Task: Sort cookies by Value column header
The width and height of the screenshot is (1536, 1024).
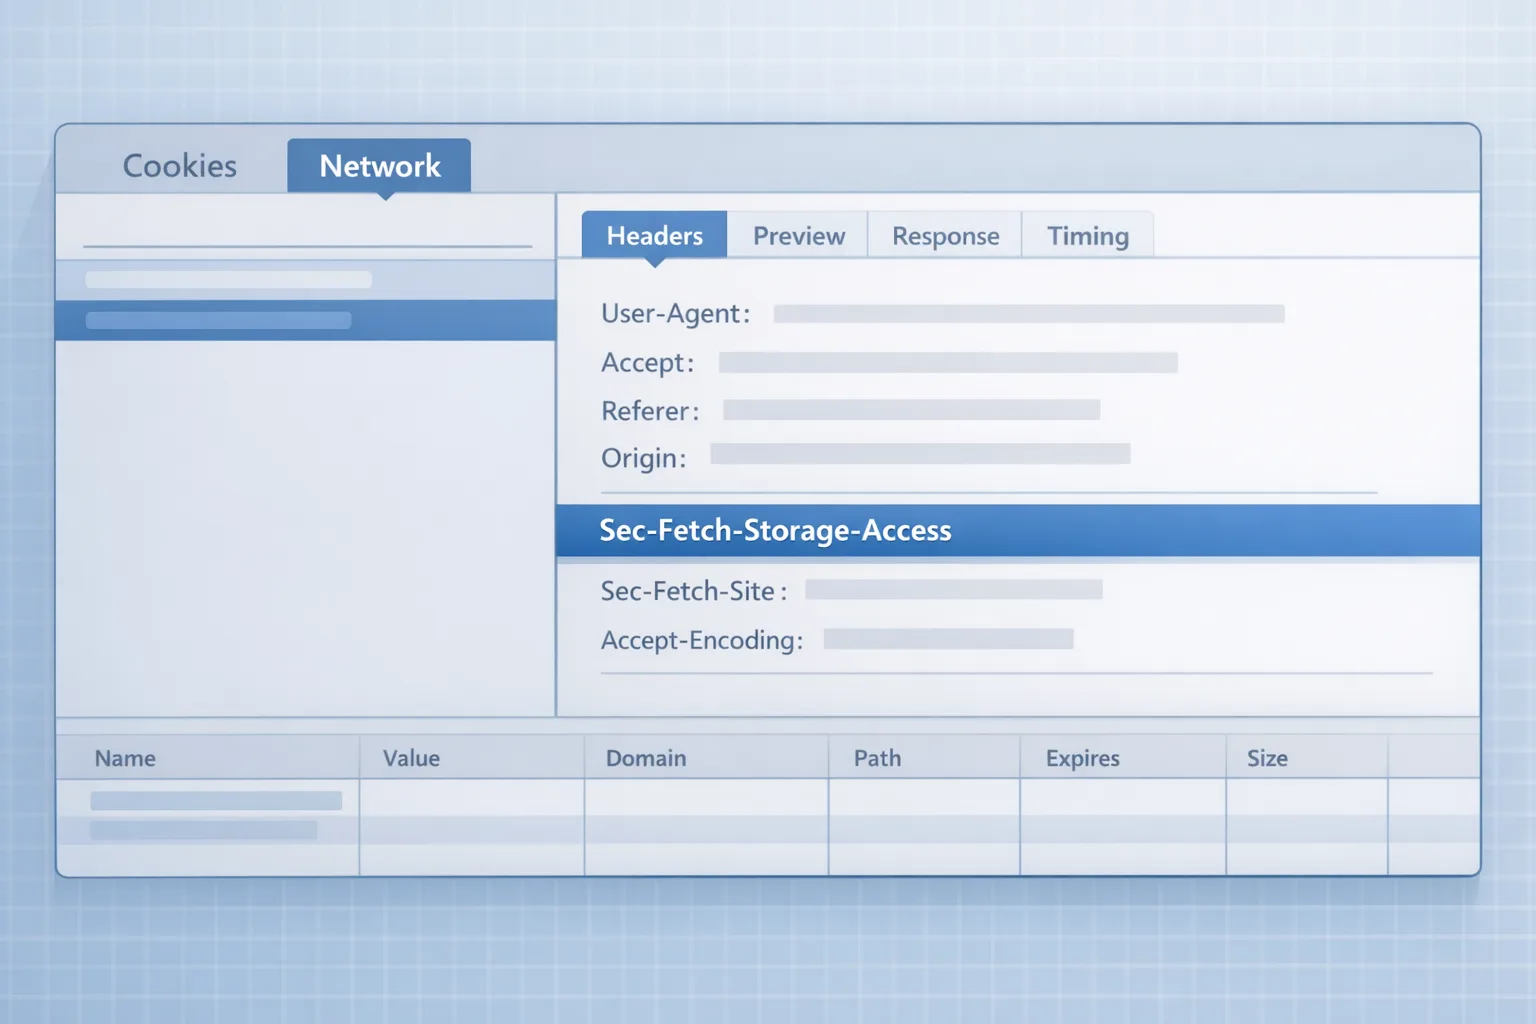Action: [x=411, y=758]
